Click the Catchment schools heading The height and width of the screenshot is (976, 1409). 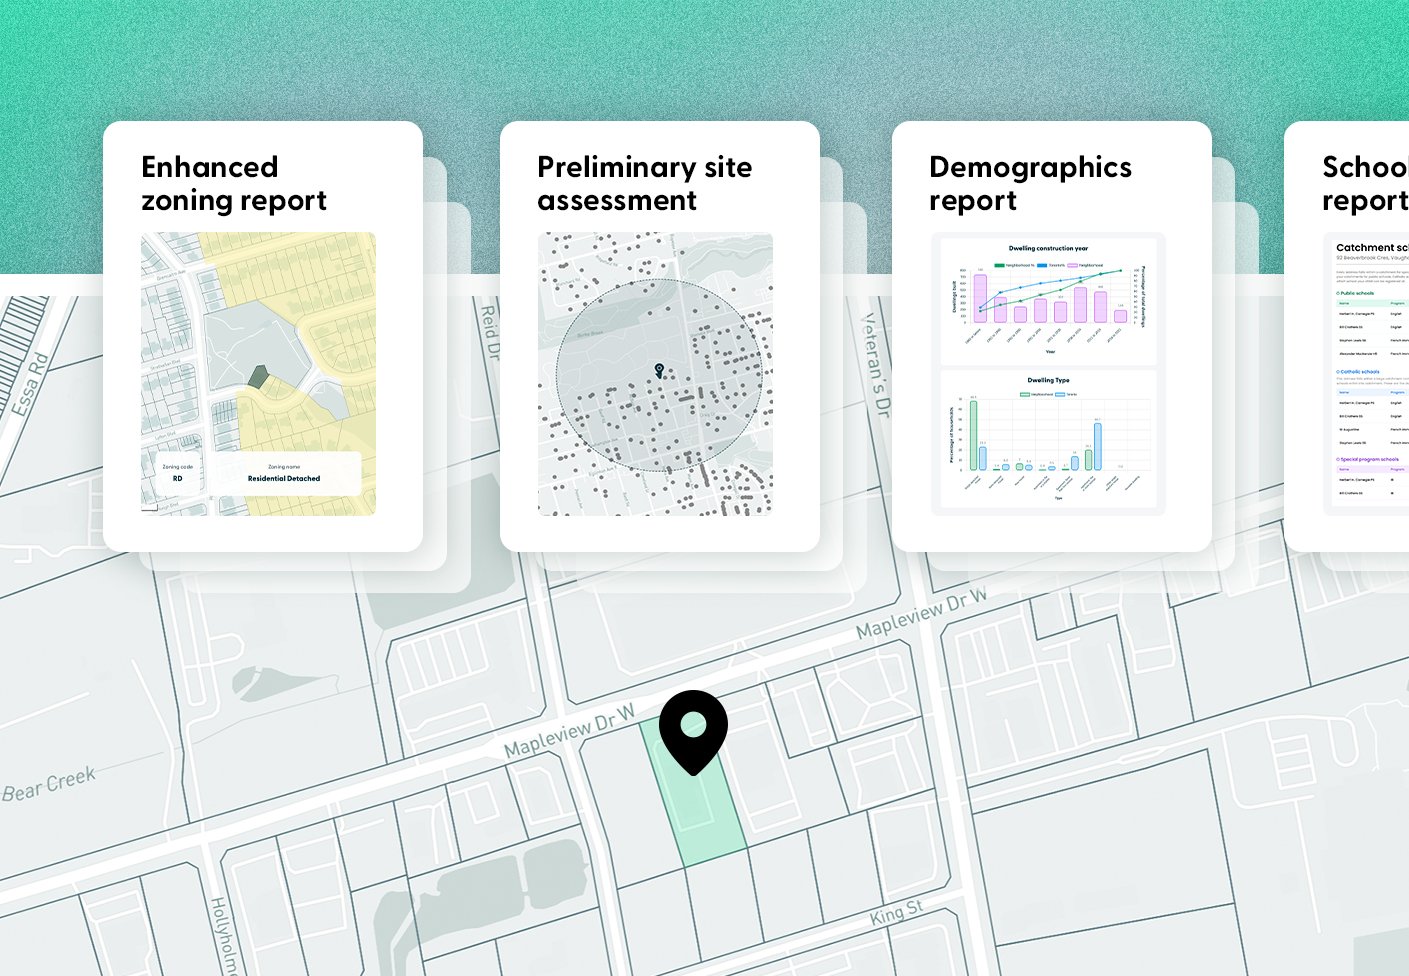click(1372, 248)
